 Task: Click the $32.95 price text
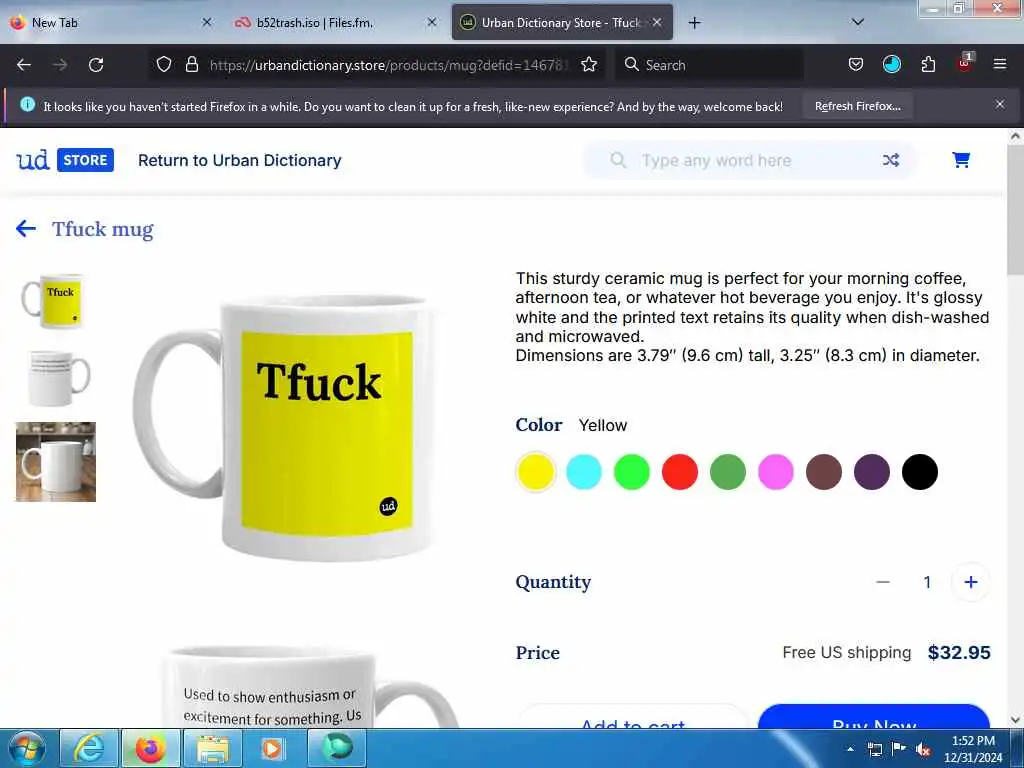tap(959, 652)
